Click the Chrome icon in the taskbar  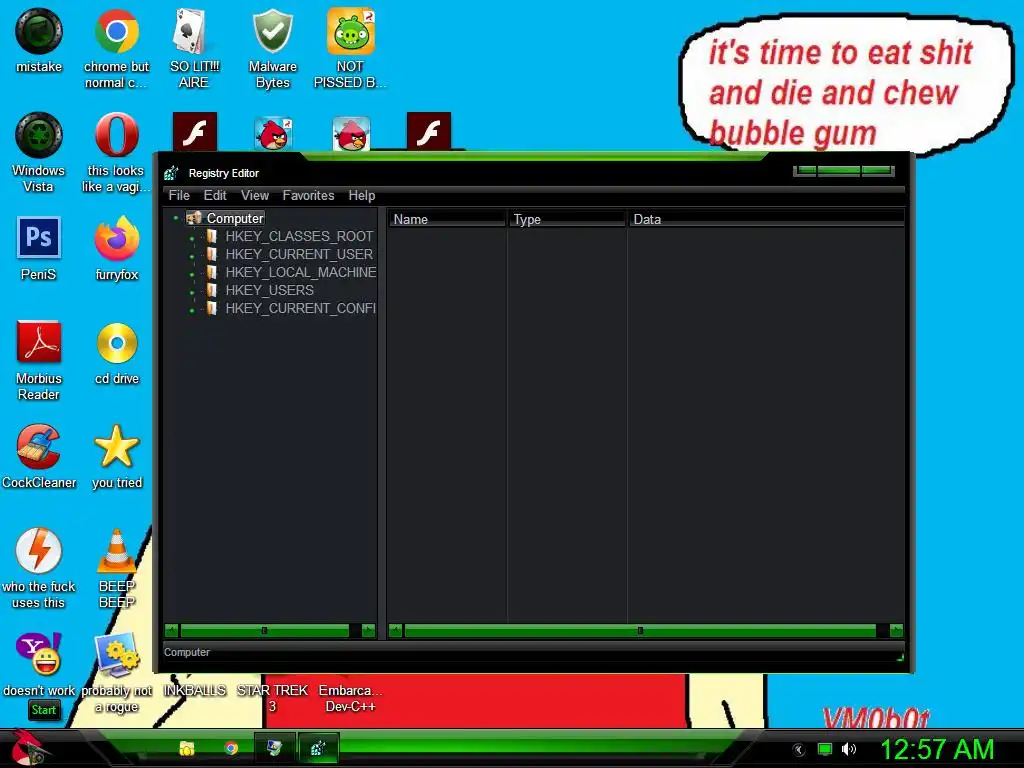click(231, 748)
